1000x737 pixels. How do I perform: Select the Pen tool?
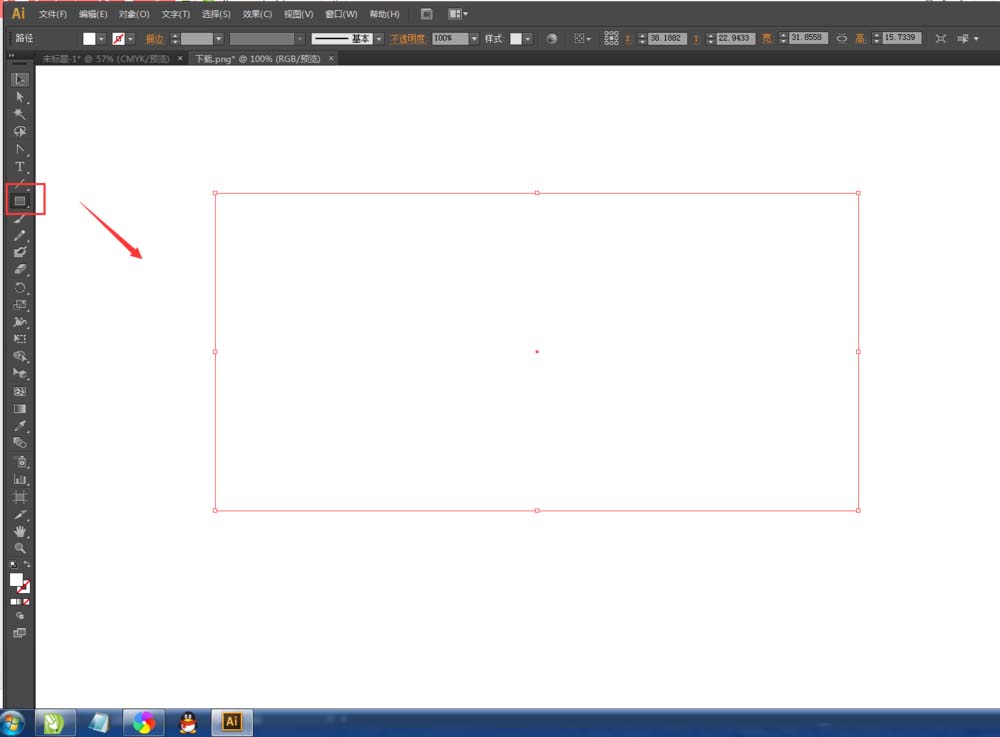[20, 149]
